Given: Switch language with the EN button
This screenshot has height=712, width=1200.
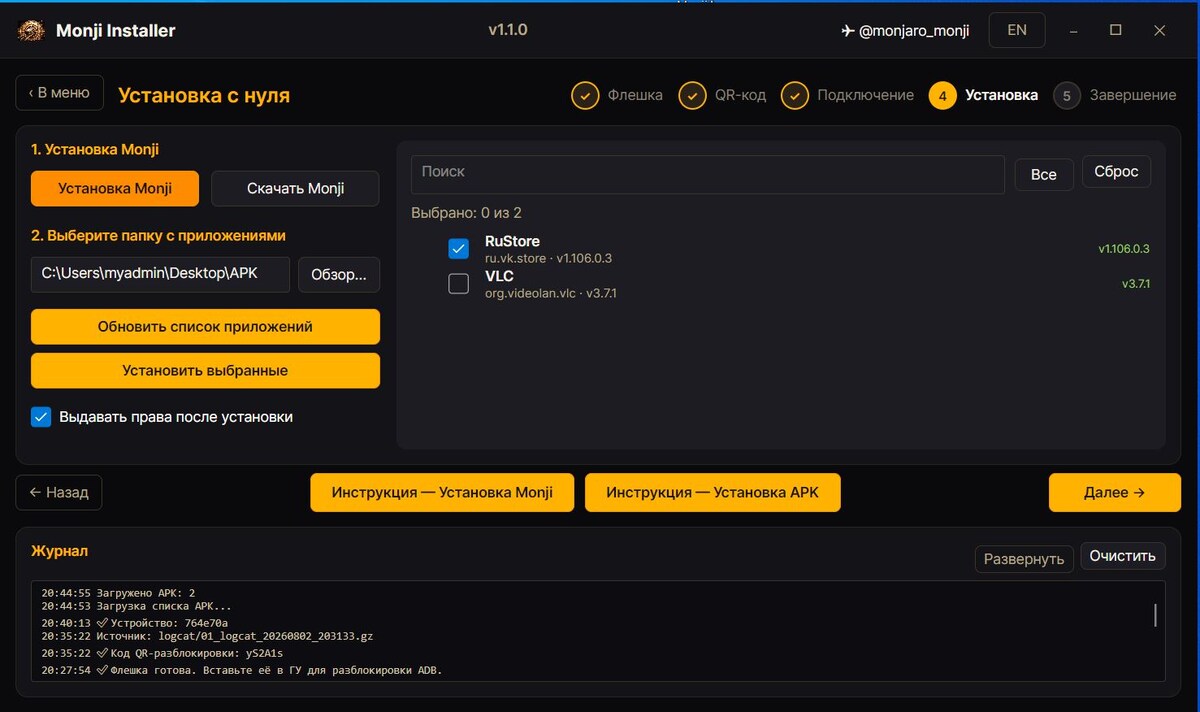Looking at the screenshot, I should (x=1017, y=30).
